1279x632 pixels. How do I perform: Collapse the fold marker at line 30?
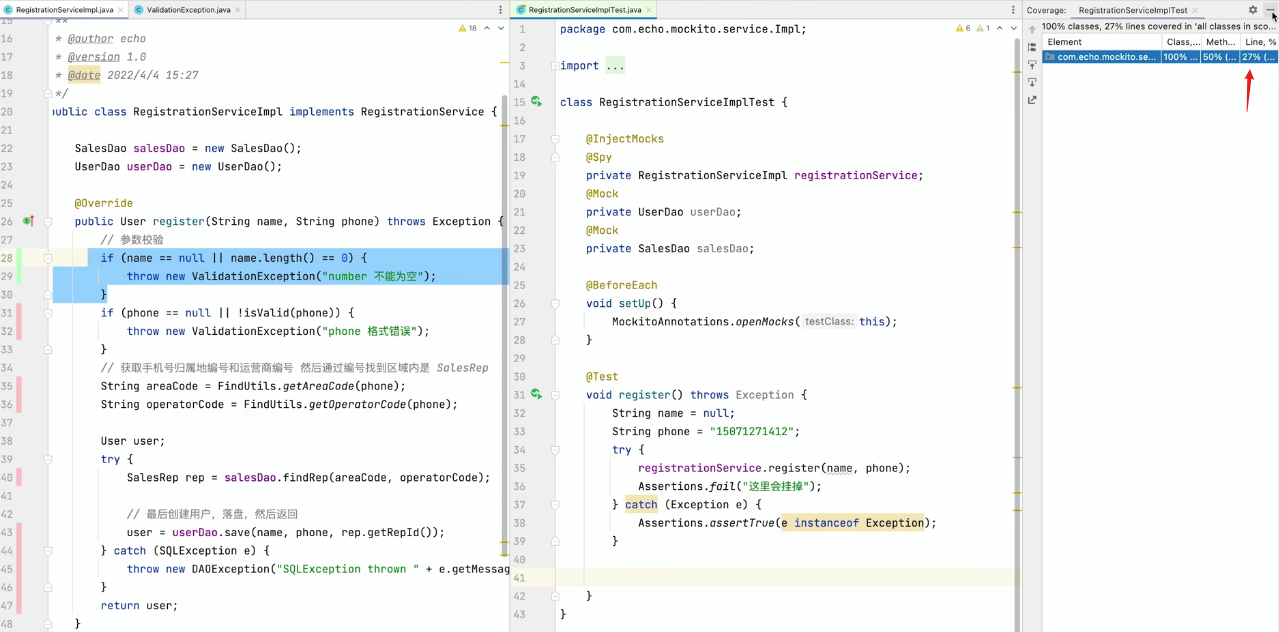(x=48, y=294)
